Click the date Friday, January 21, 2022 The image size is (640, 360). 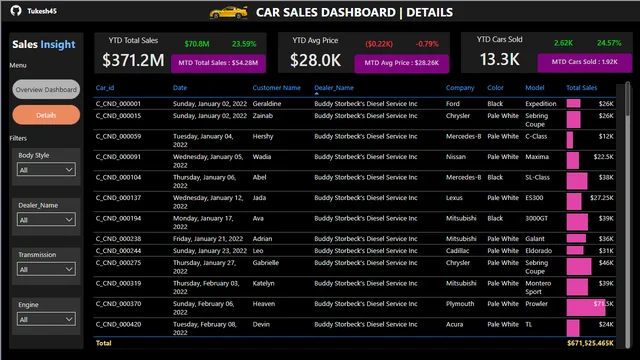(x=208, y=239)
